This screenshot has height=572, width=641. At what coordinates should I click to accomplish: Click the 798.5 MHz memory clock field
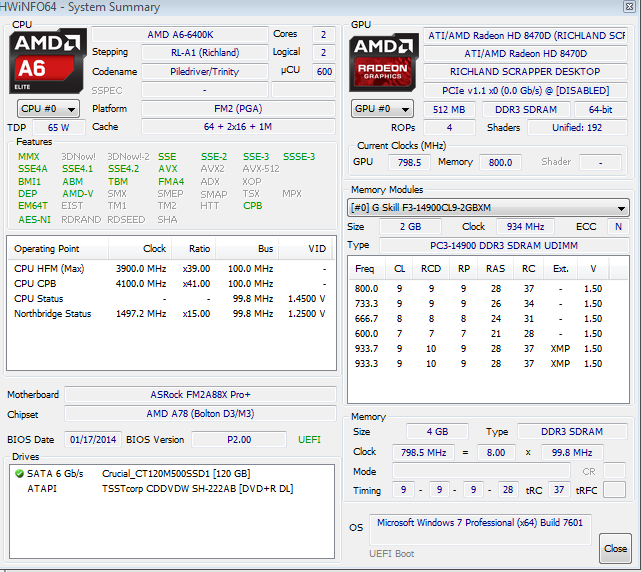pyautogui.click(x=423, y=453)
